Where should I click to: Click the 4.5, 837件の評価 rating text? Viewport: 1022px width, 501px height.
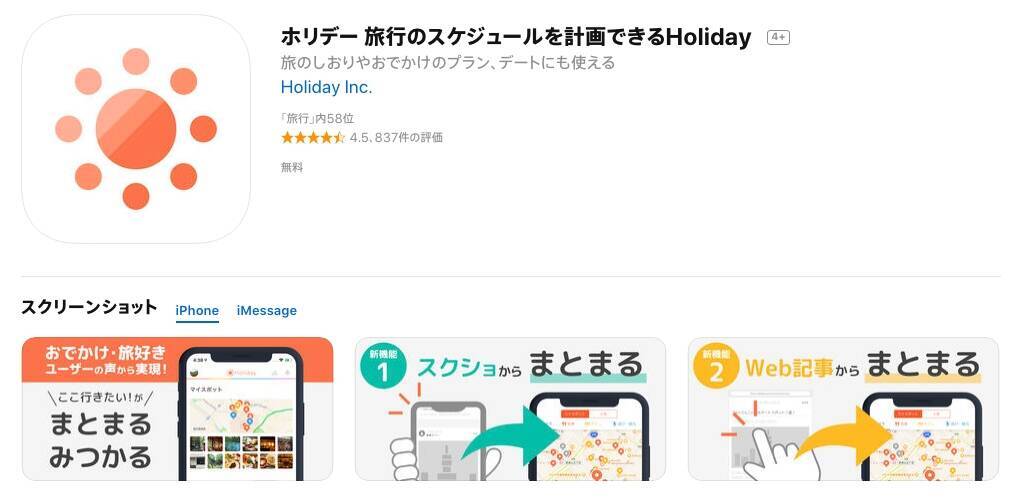tap(396, 137)
